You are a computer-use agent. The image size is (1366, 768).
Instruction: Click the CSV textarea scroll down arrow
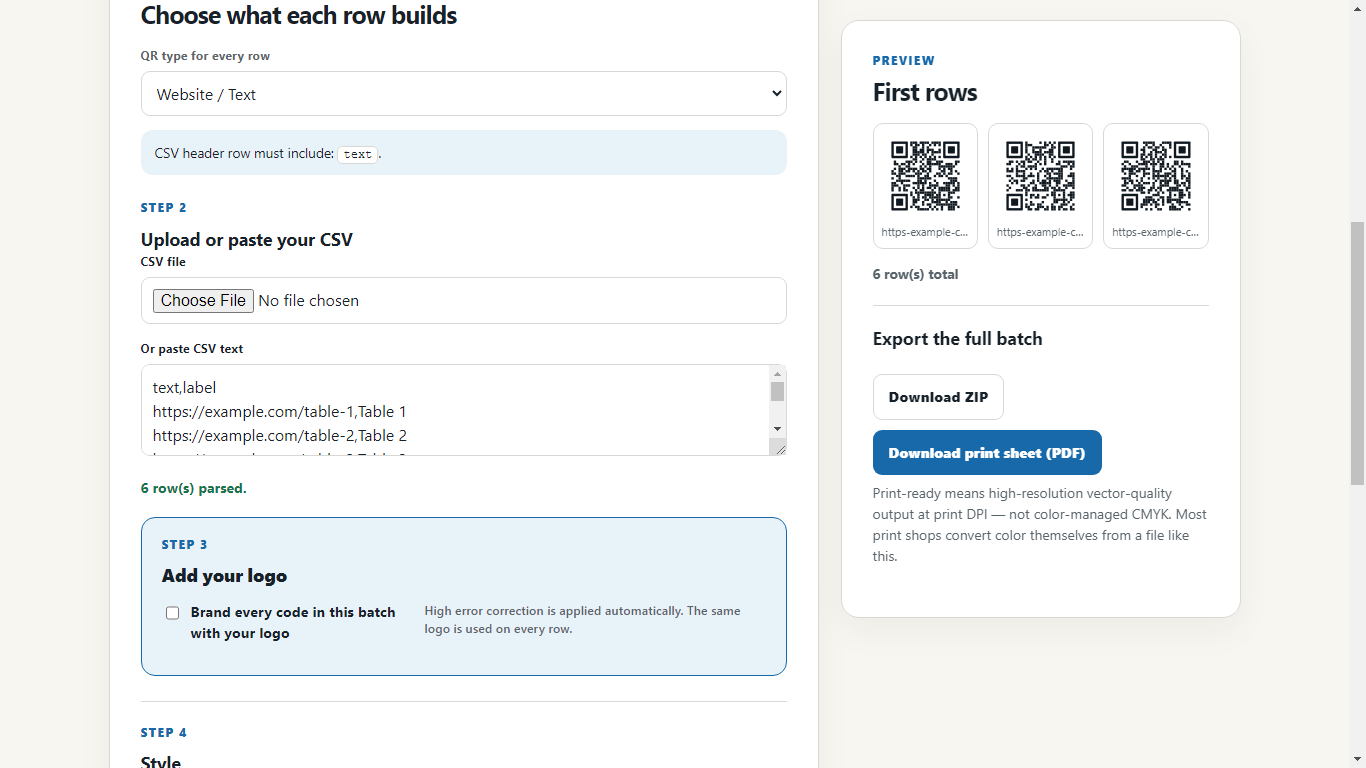777,429
